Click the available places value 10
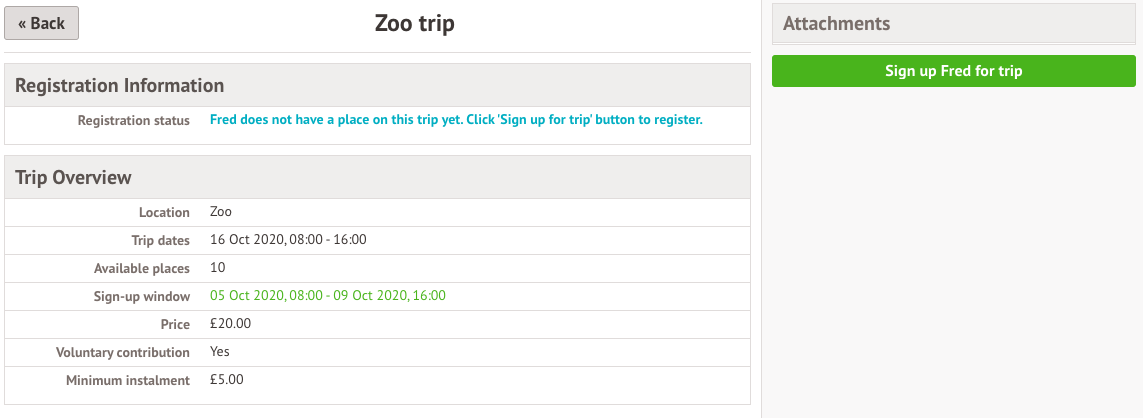 (x=218, y=268)
